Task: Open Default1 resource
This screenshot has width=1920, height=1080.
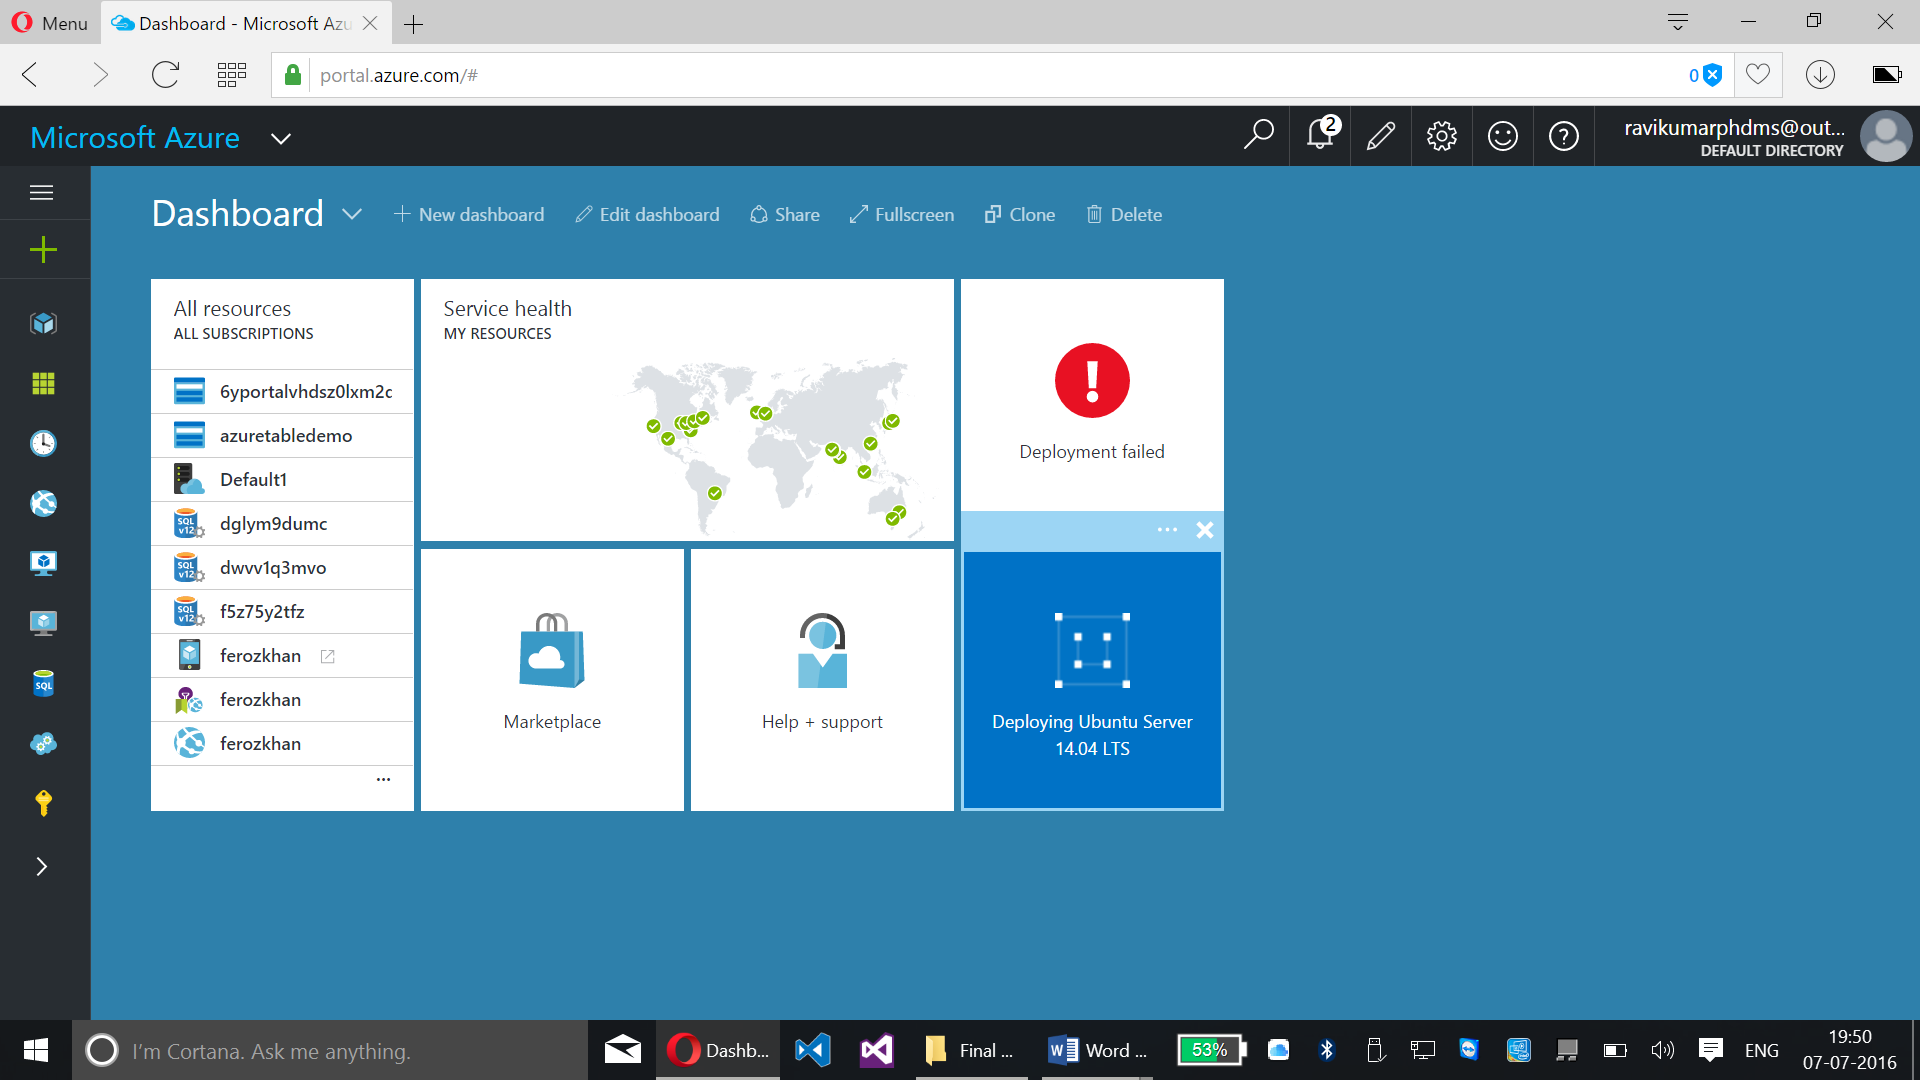Action: (282, 479)
